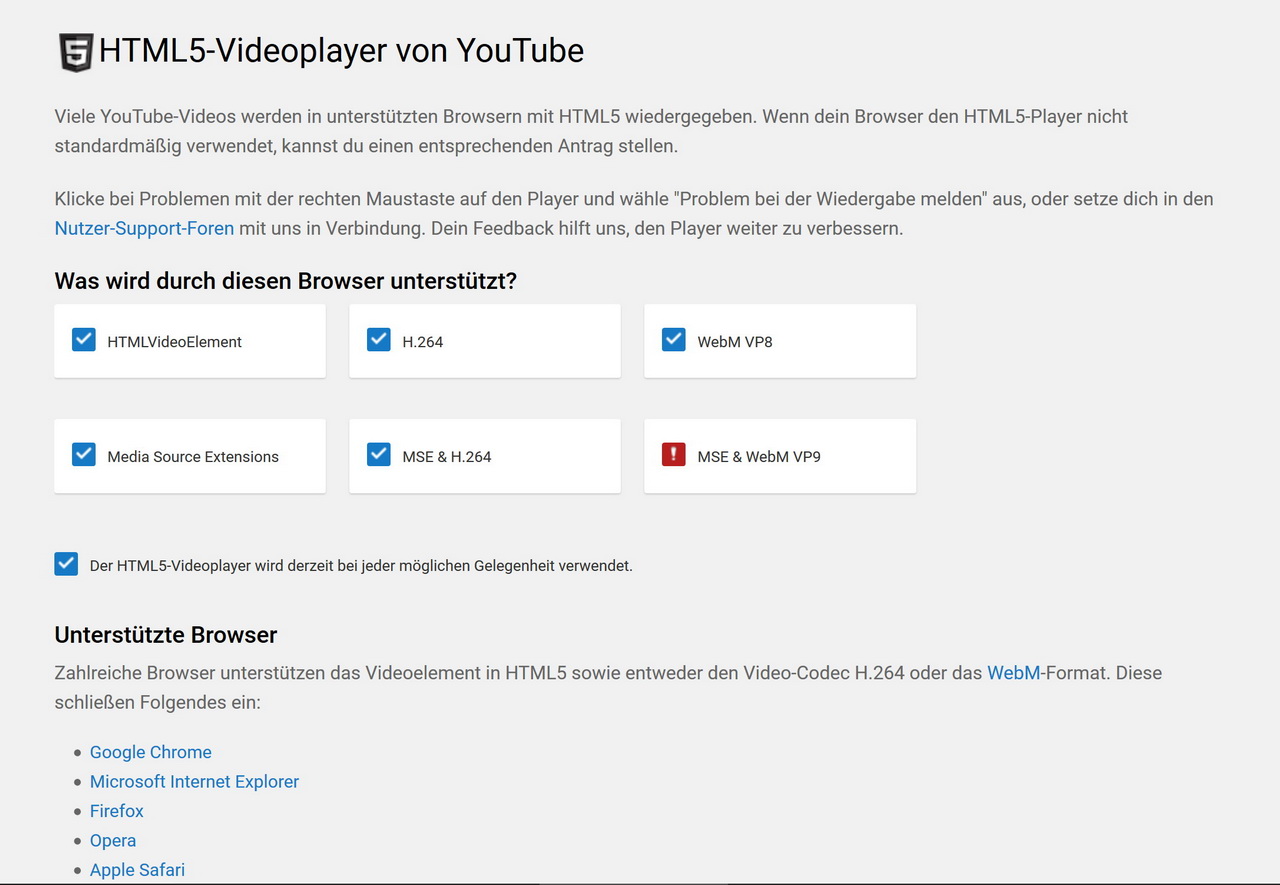The width and height of the screenshot is (1280, 885).
Task: Click the paragraph starting Zahlreiche Browser unterstützen
Action: coord(608,687)
